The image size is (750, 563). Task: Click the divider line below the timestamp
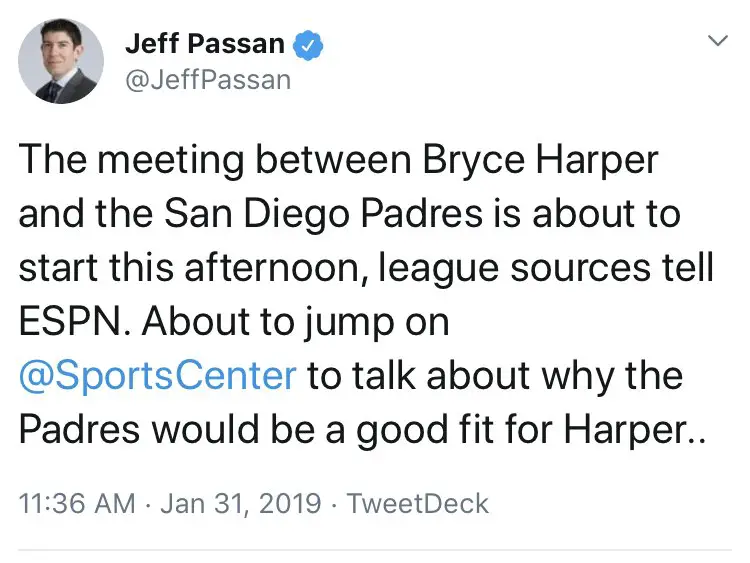[x=375, y=549]
